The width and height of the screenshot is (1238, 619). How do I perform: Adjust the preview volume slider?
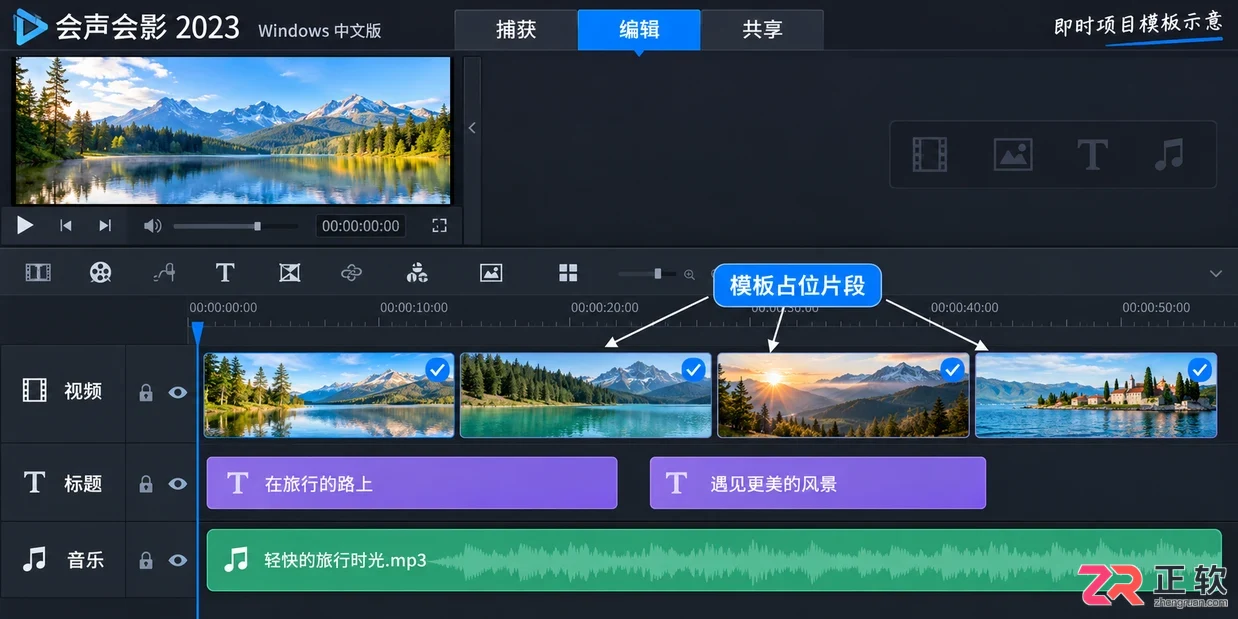[235, 226]
